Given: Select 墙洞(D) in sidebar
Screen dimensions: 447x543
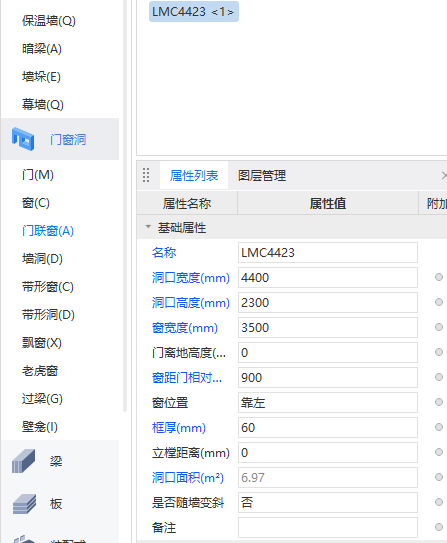Looking at the screenshot, I should (42, 259).
